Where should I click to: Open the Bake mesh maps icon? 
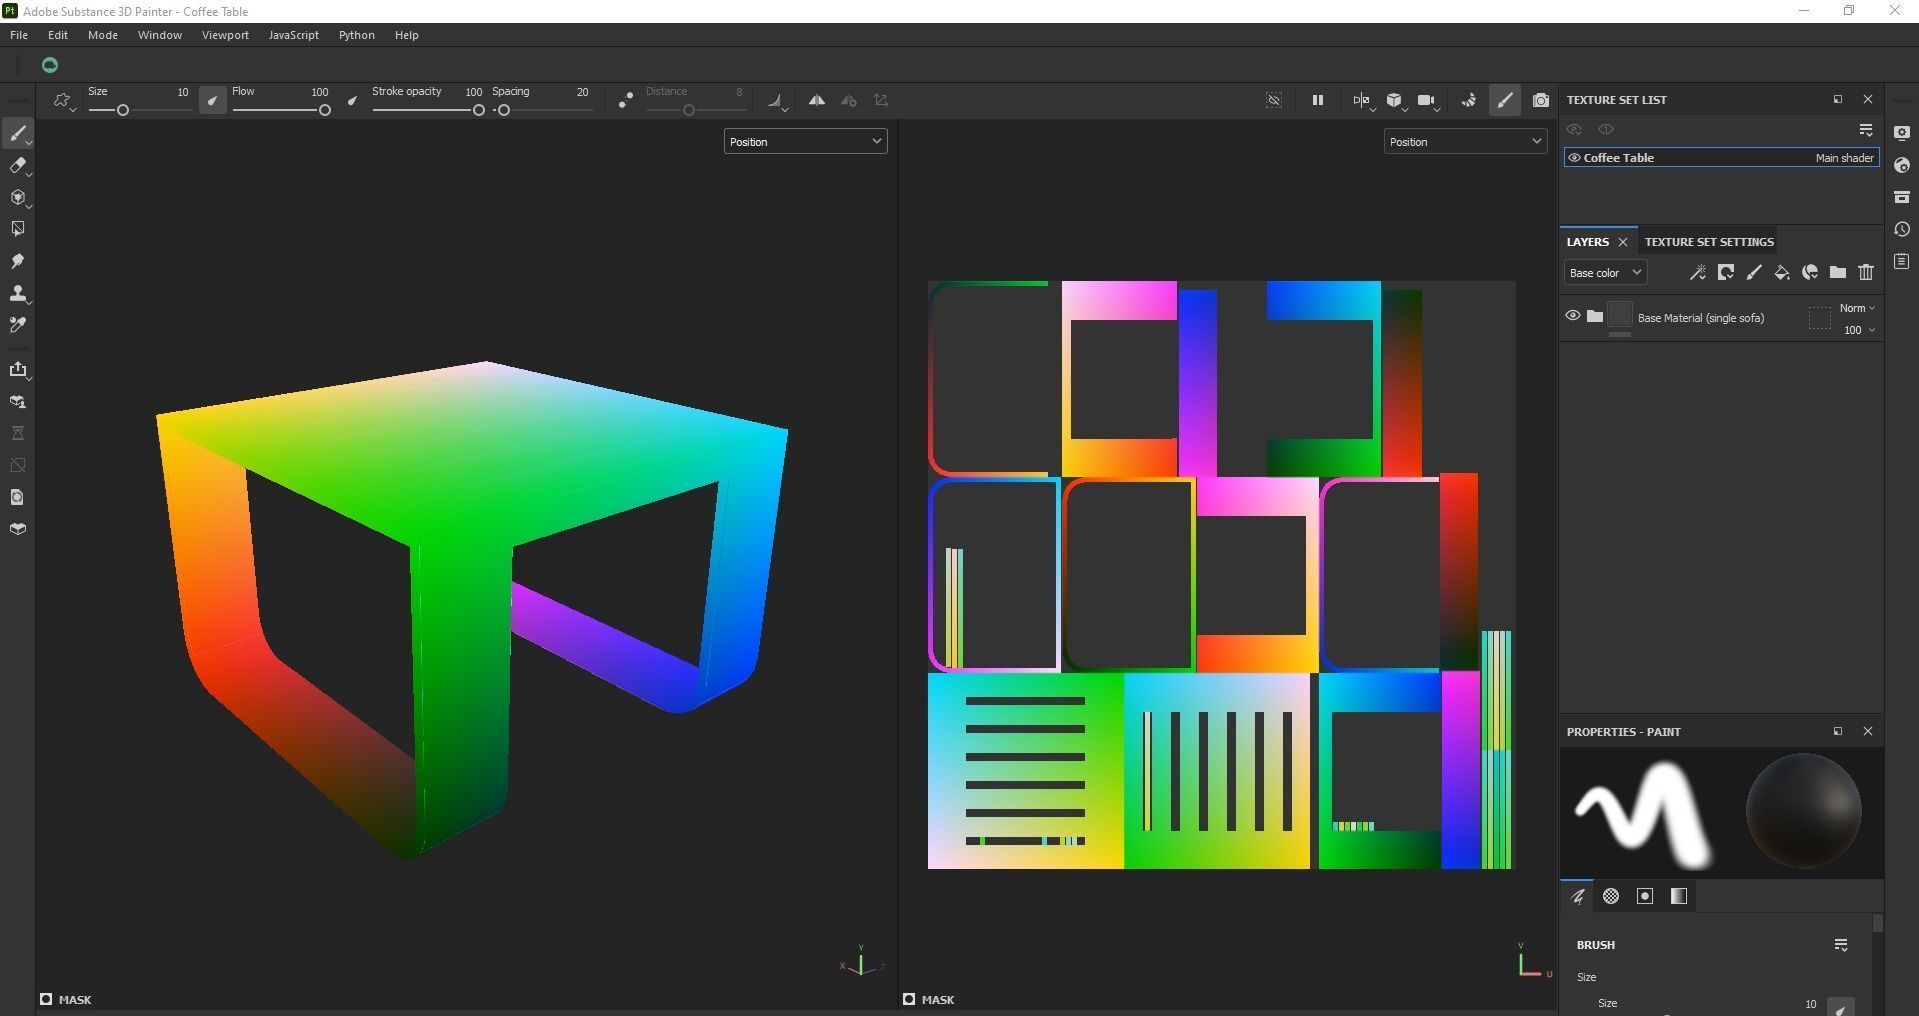(18, 402)
